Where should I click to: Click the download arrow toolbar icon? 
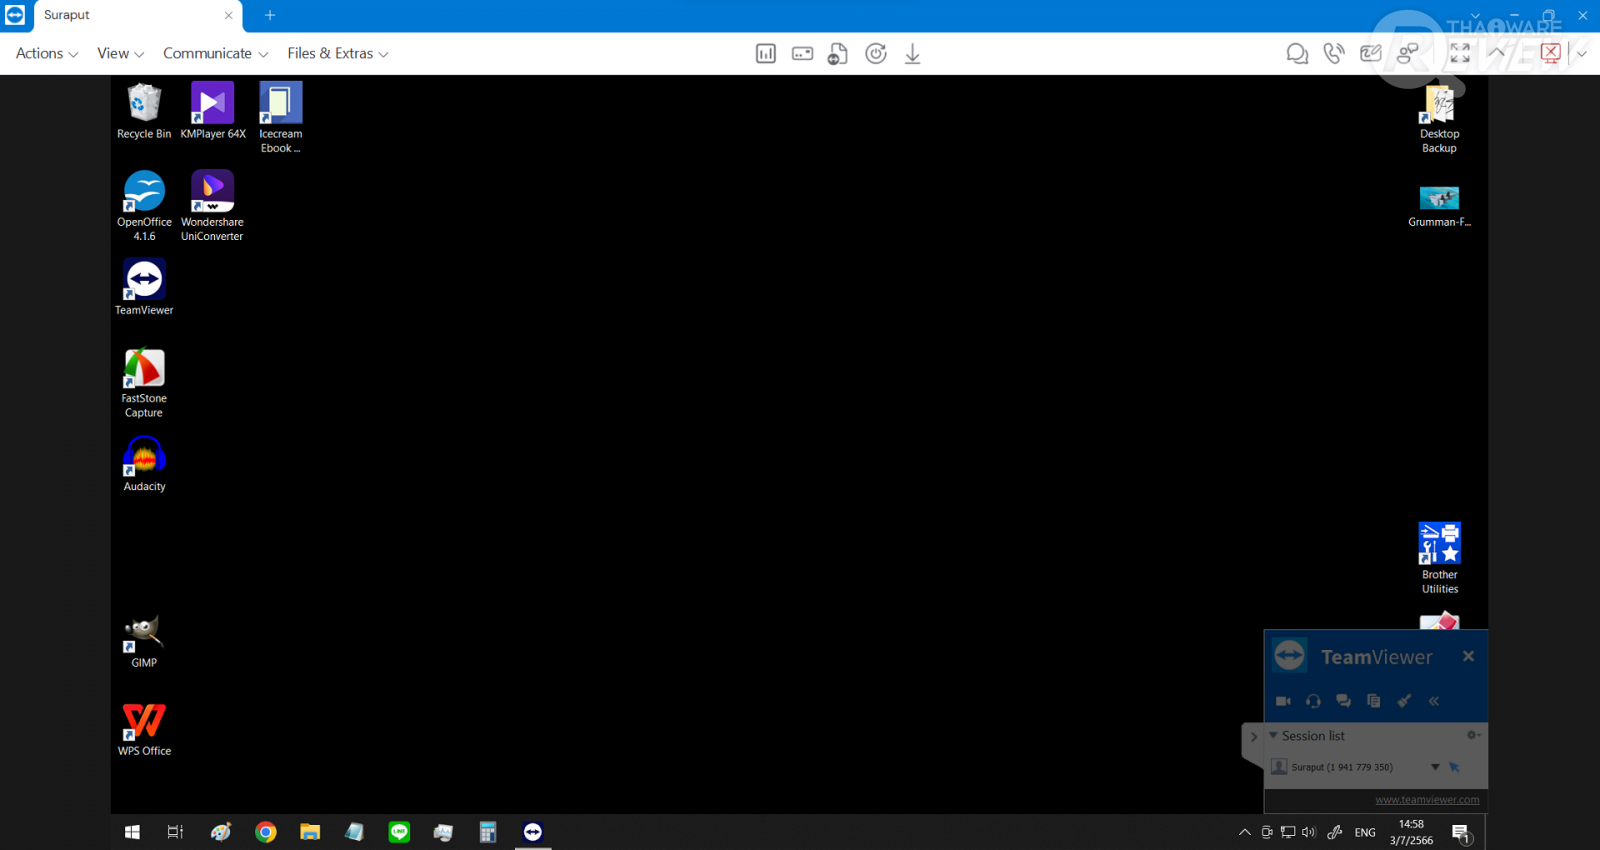[912, 54]
